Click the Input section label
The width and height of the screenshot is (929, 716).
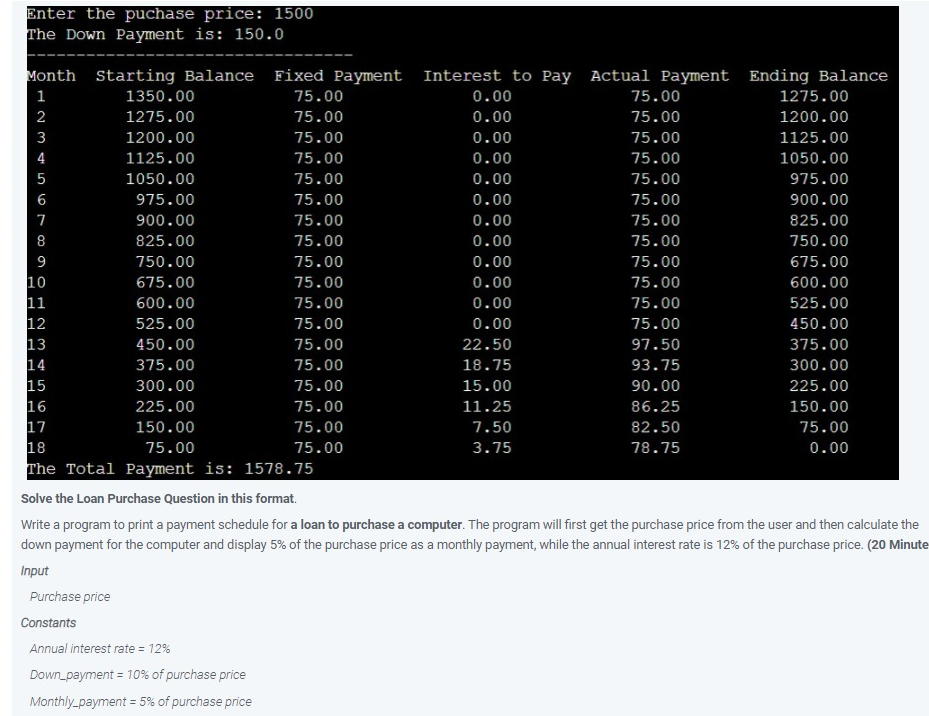click(x=35, y=570)
